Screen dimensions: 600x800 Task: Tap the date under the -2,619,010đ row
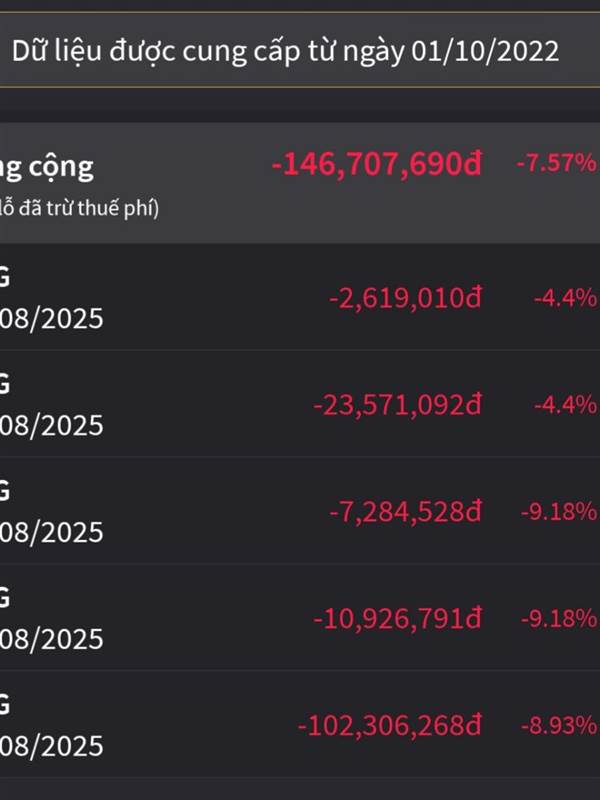pos(51,319)
